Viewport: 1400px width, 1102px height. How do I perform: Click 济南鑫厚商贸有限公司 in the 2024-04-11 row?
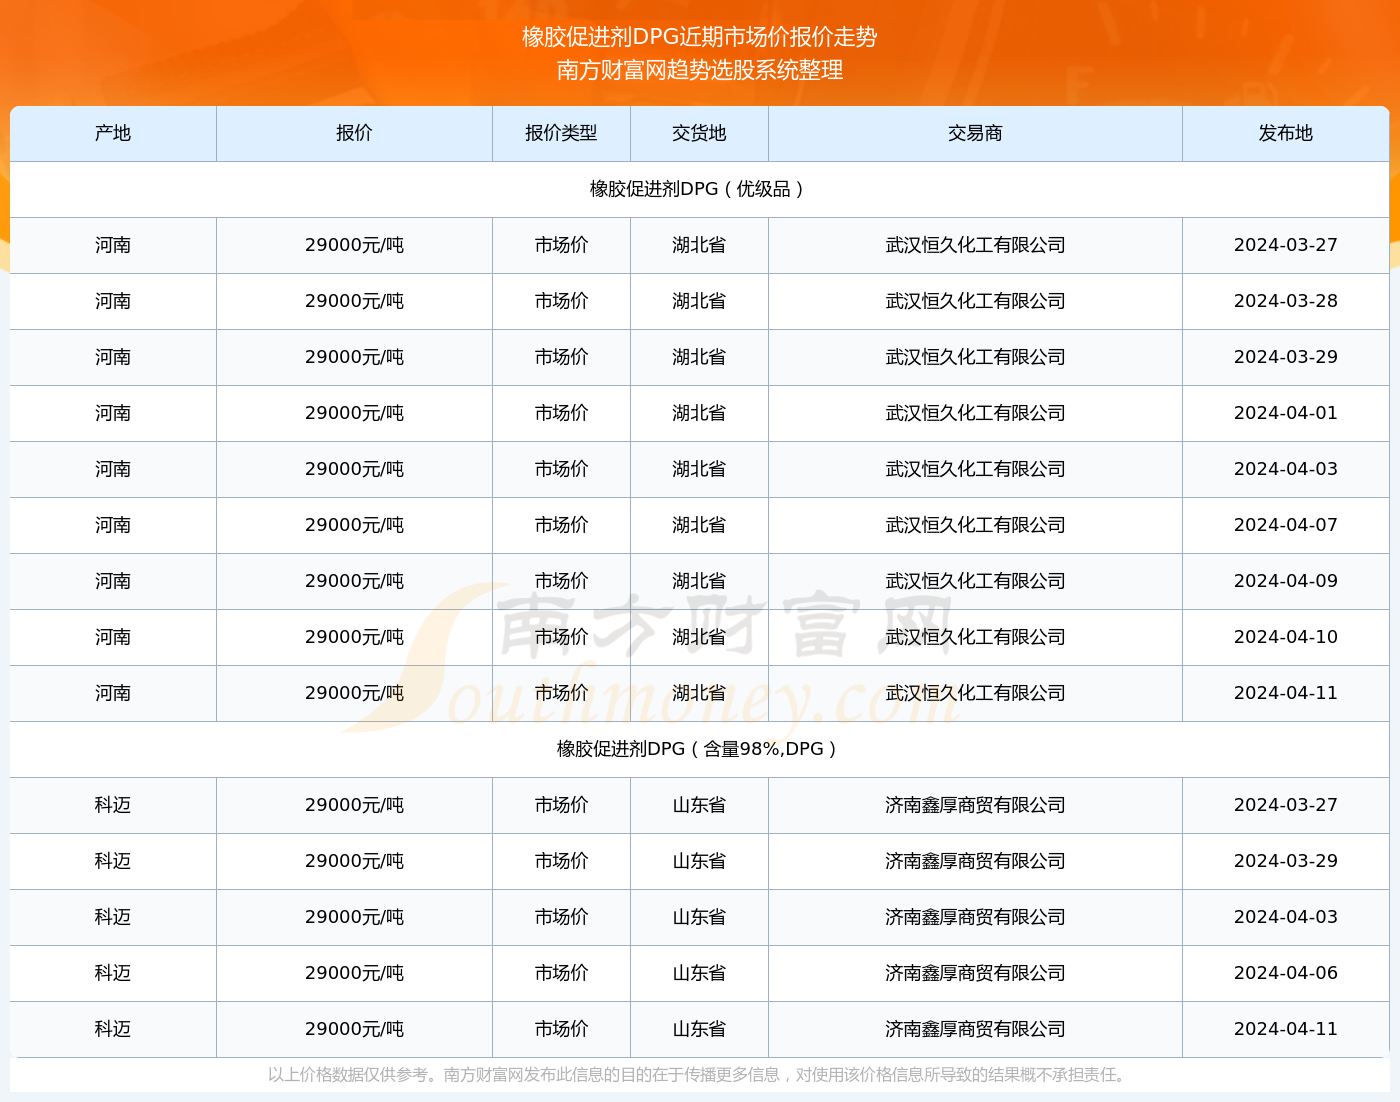click(975, 1029)
